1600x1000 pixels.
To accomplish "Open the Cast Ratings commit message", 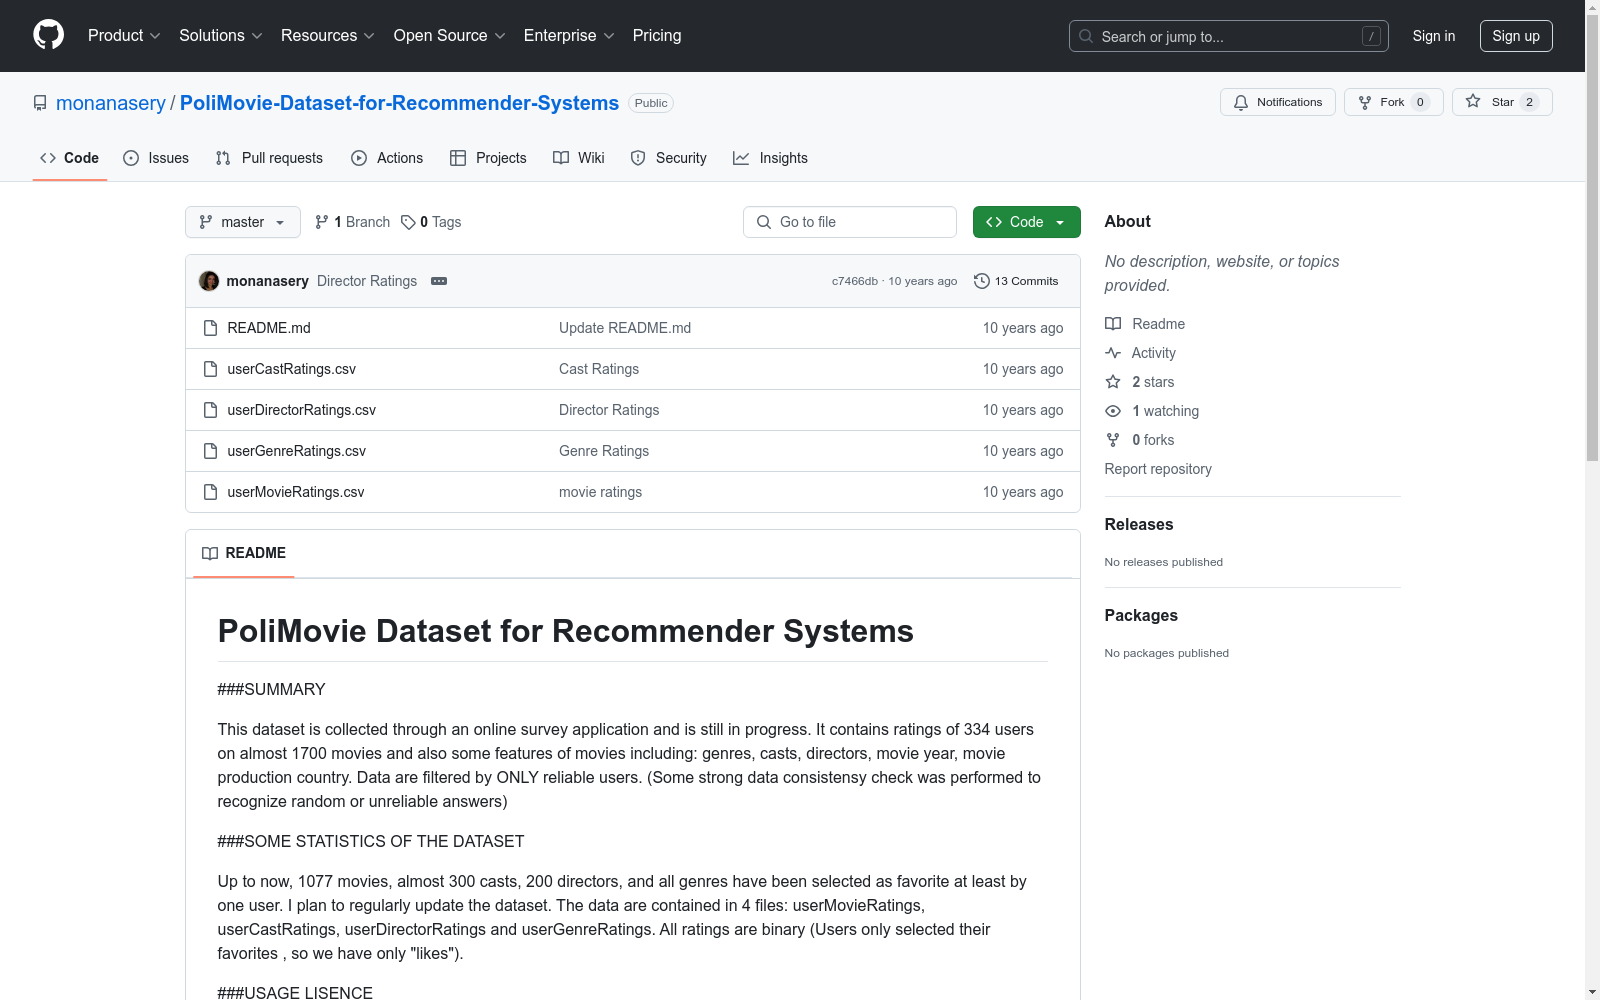I will pos(599,369).
